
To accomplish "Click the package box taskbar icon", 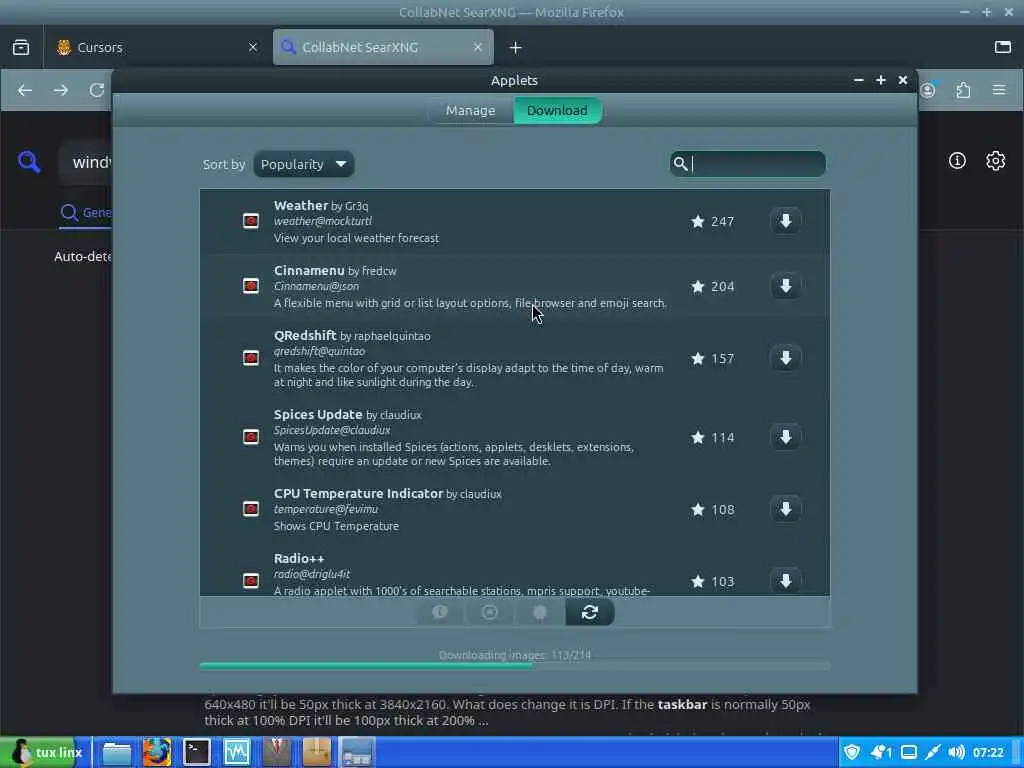I will (x=317, y=752).
